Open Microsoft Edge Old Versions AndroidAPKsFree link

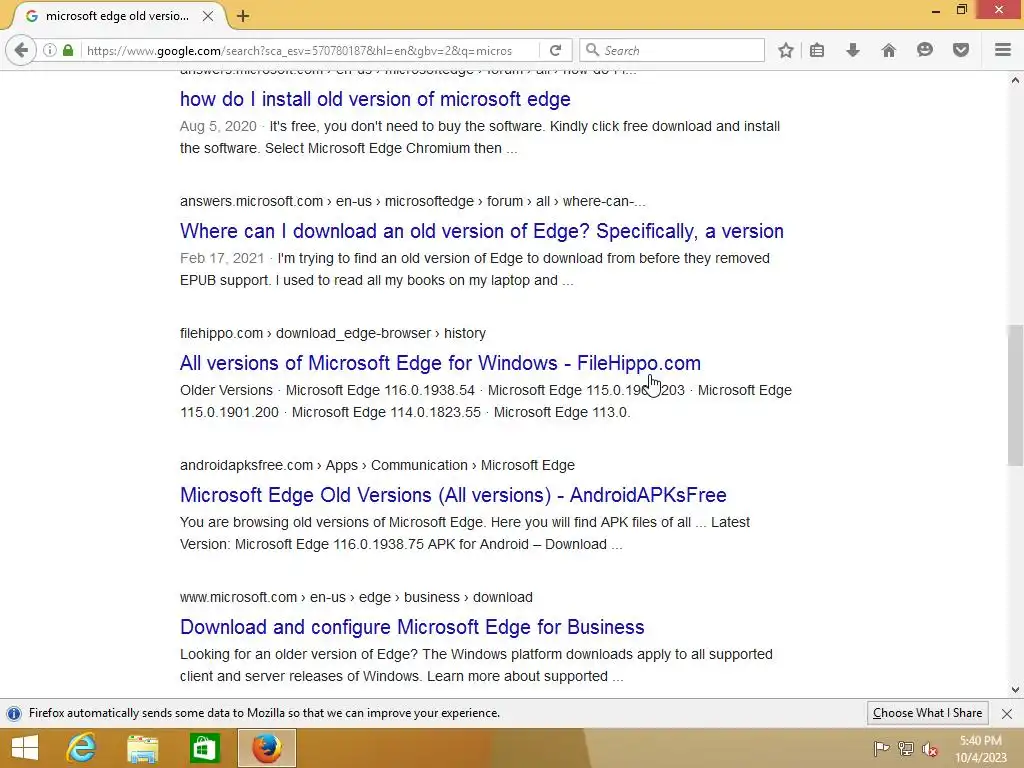(x=453, y=495)
